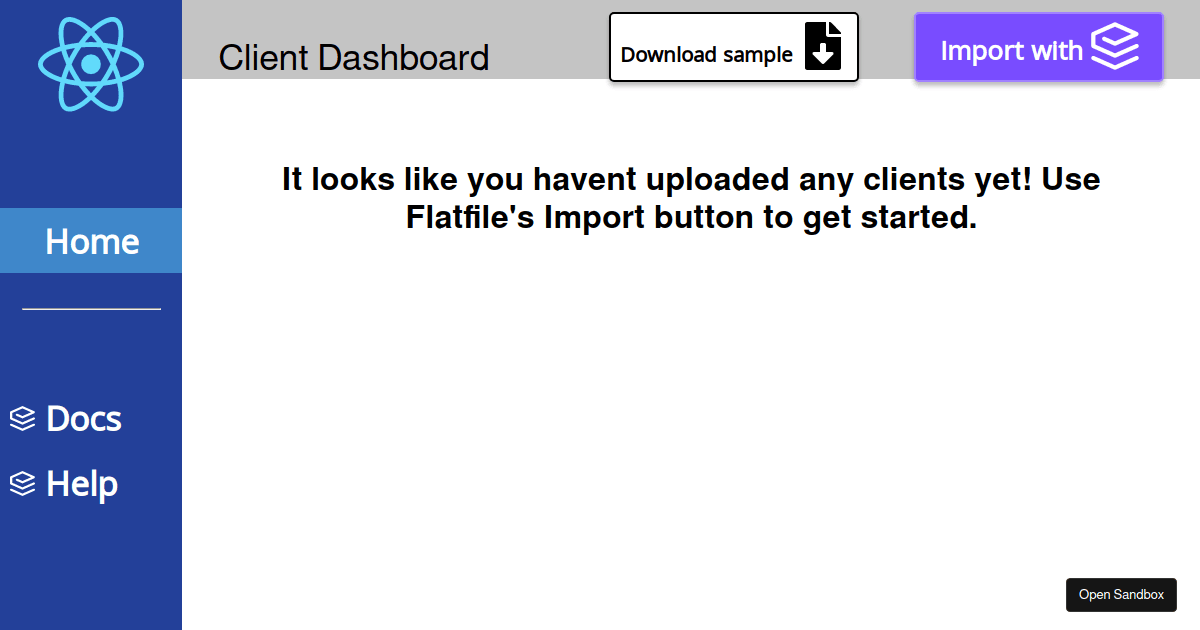Click the Client Dashboard title
The image size is (1200, 630).
click(x=354, y=58)
